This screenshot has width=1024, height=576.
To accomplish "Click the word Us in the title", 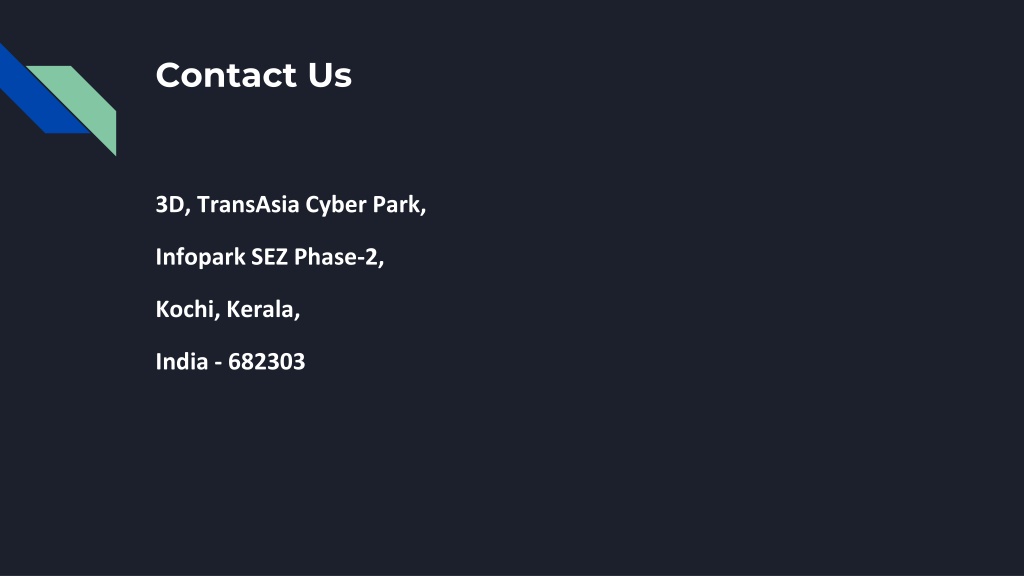I will tap(330, 75).
